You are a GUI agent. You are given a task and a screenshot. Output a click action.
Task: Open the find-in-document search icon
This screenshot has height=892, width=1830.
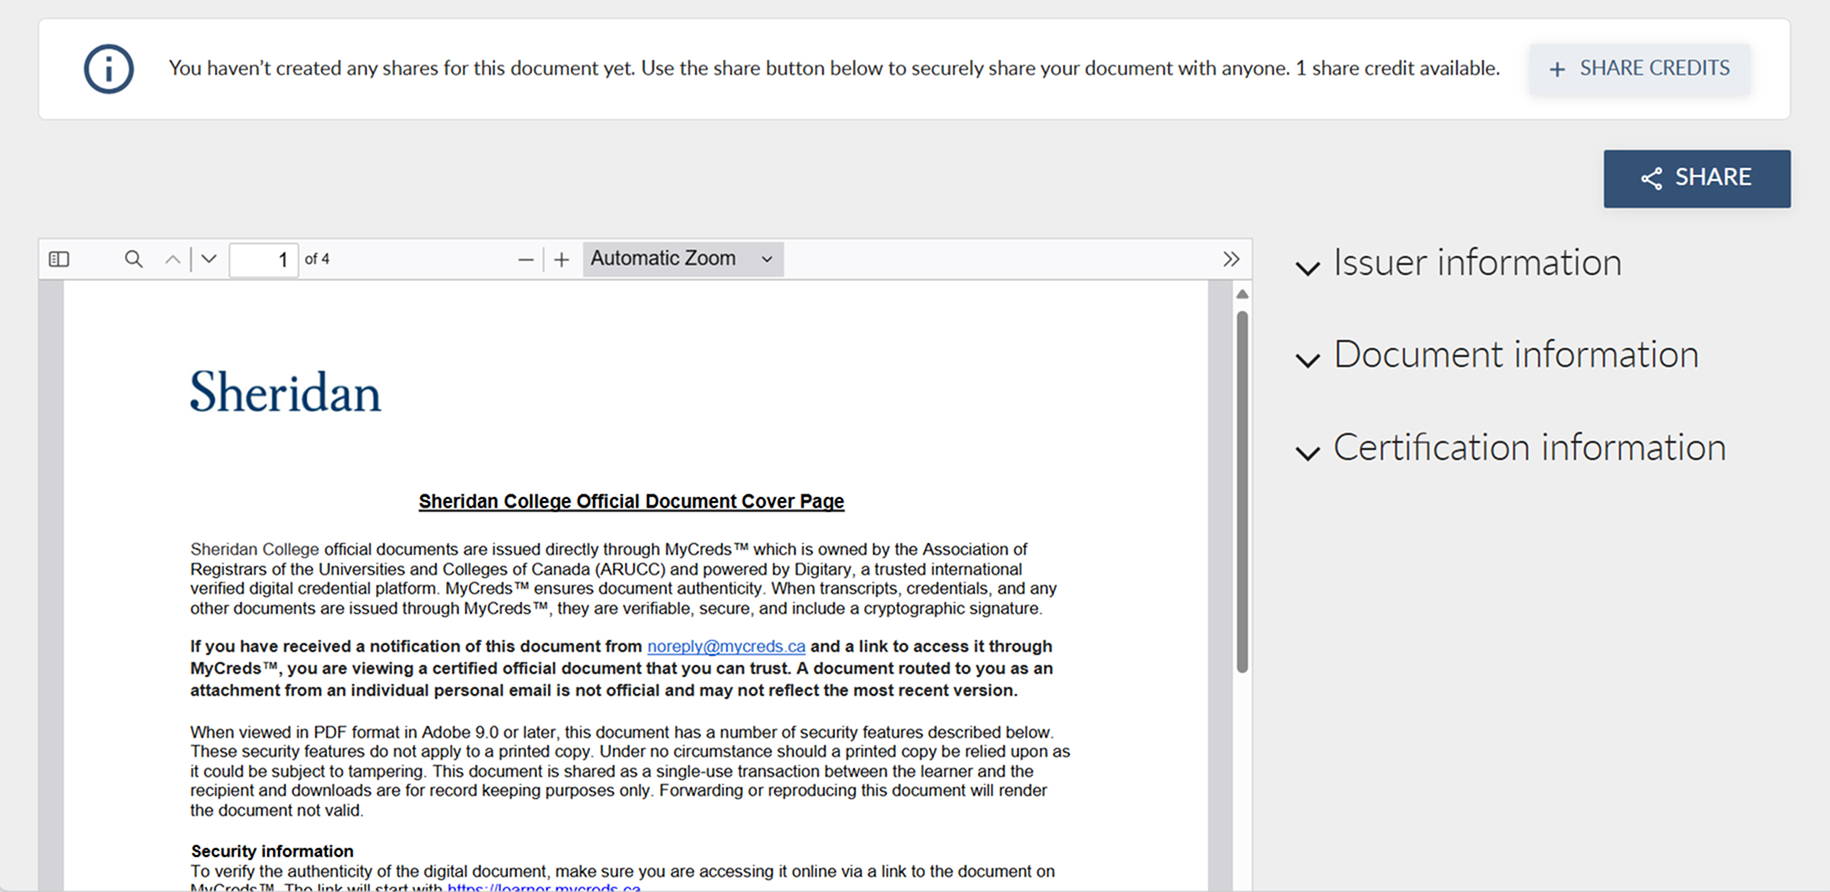click(133, 259)
